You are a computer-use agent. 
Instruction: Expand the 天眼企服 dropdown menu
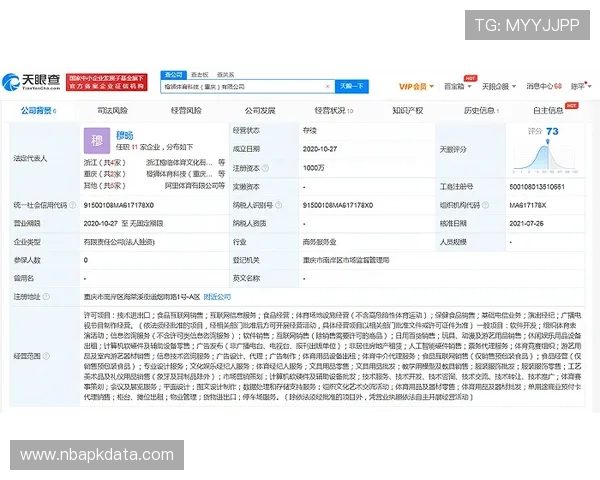(x=499, y=87)
